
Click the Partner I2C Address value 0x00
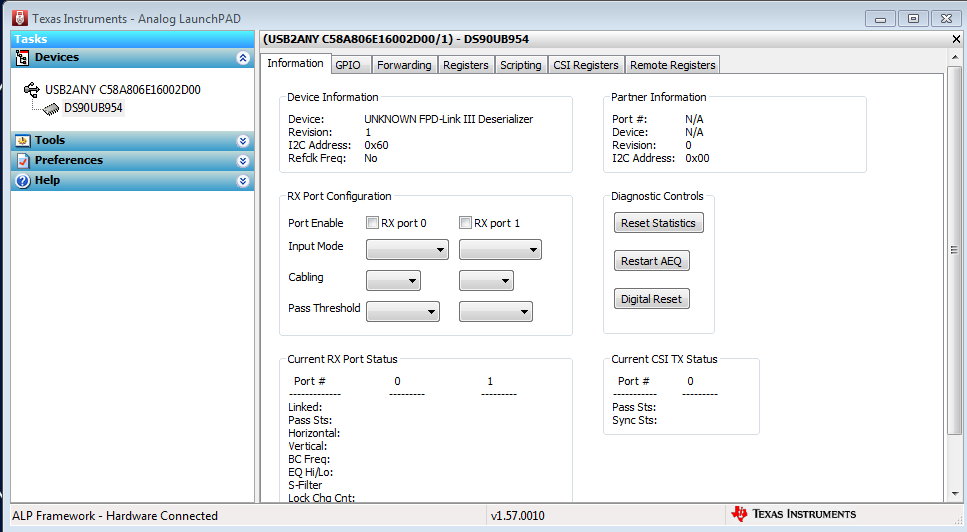pyautogui.click(x=697, y=158)
